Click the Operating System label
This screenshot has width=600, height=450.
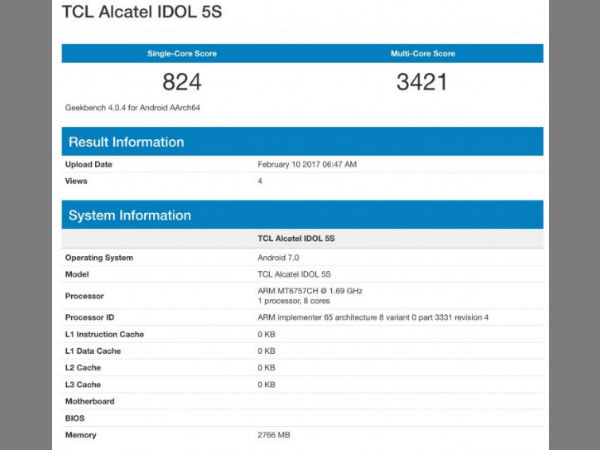pos(99,258)
